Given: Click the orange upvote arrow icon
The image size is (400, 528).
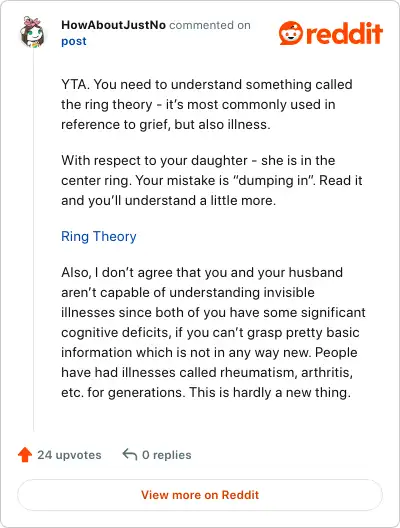Looking at the screenshot, I should point(25,455).
